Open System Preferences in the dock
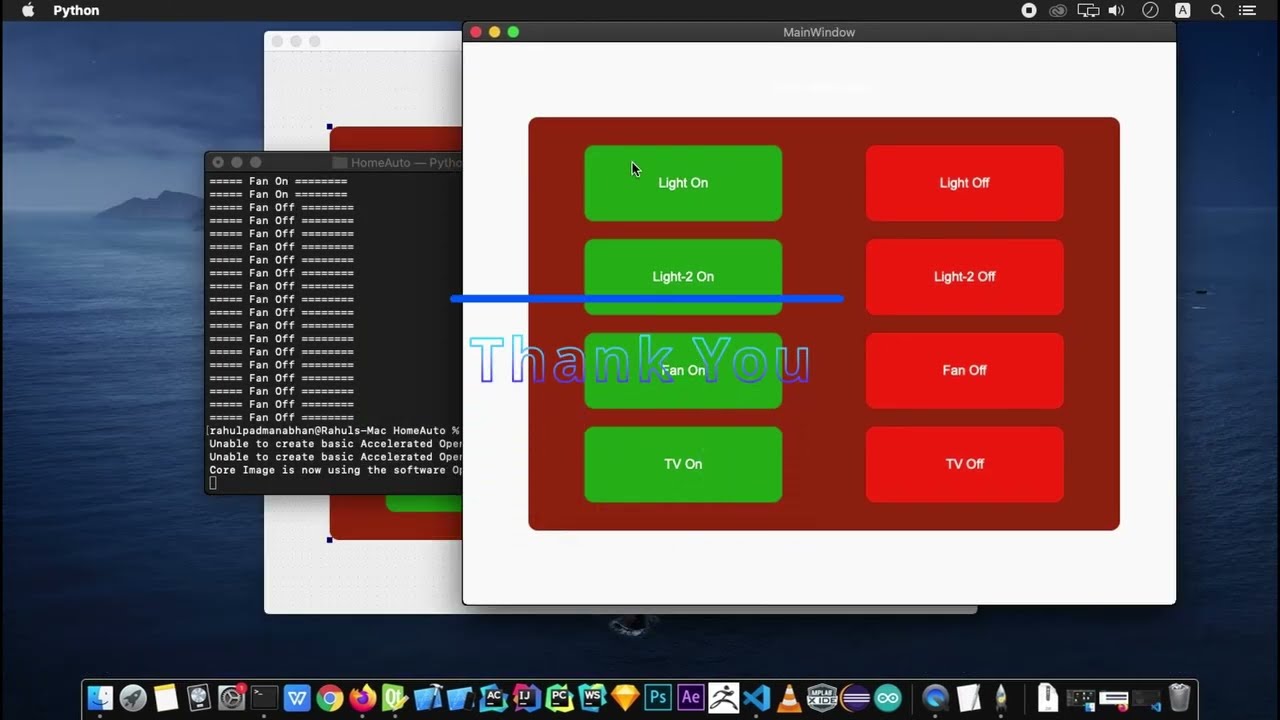The image size is (1280, 720). pyautogui.click(x=231, y=697)
